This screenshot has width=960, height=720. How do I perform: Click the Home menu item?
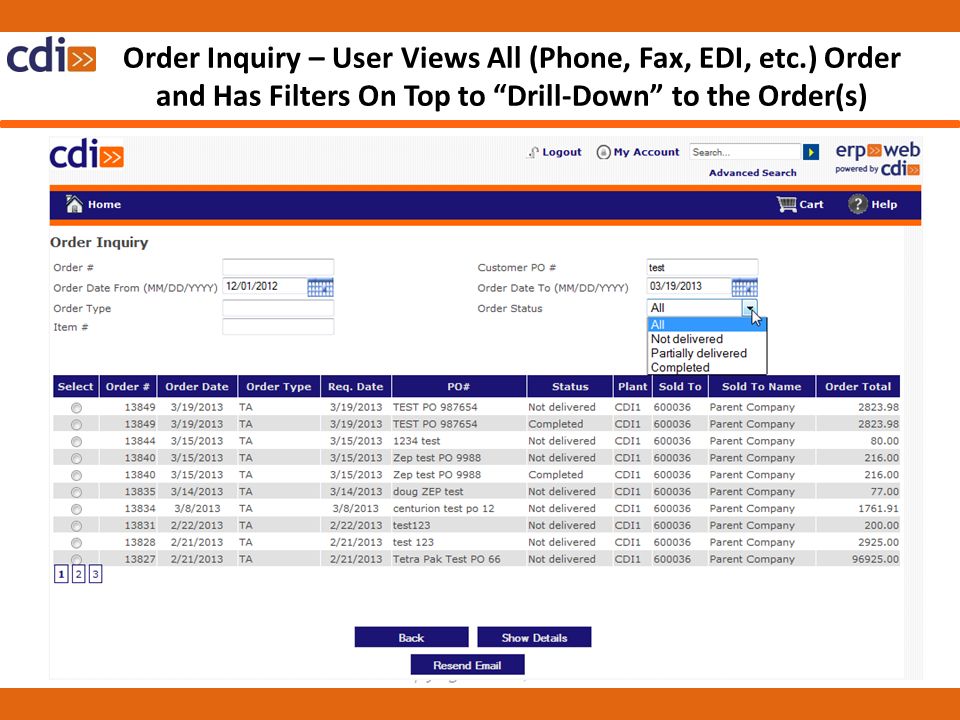click(104, 204)
